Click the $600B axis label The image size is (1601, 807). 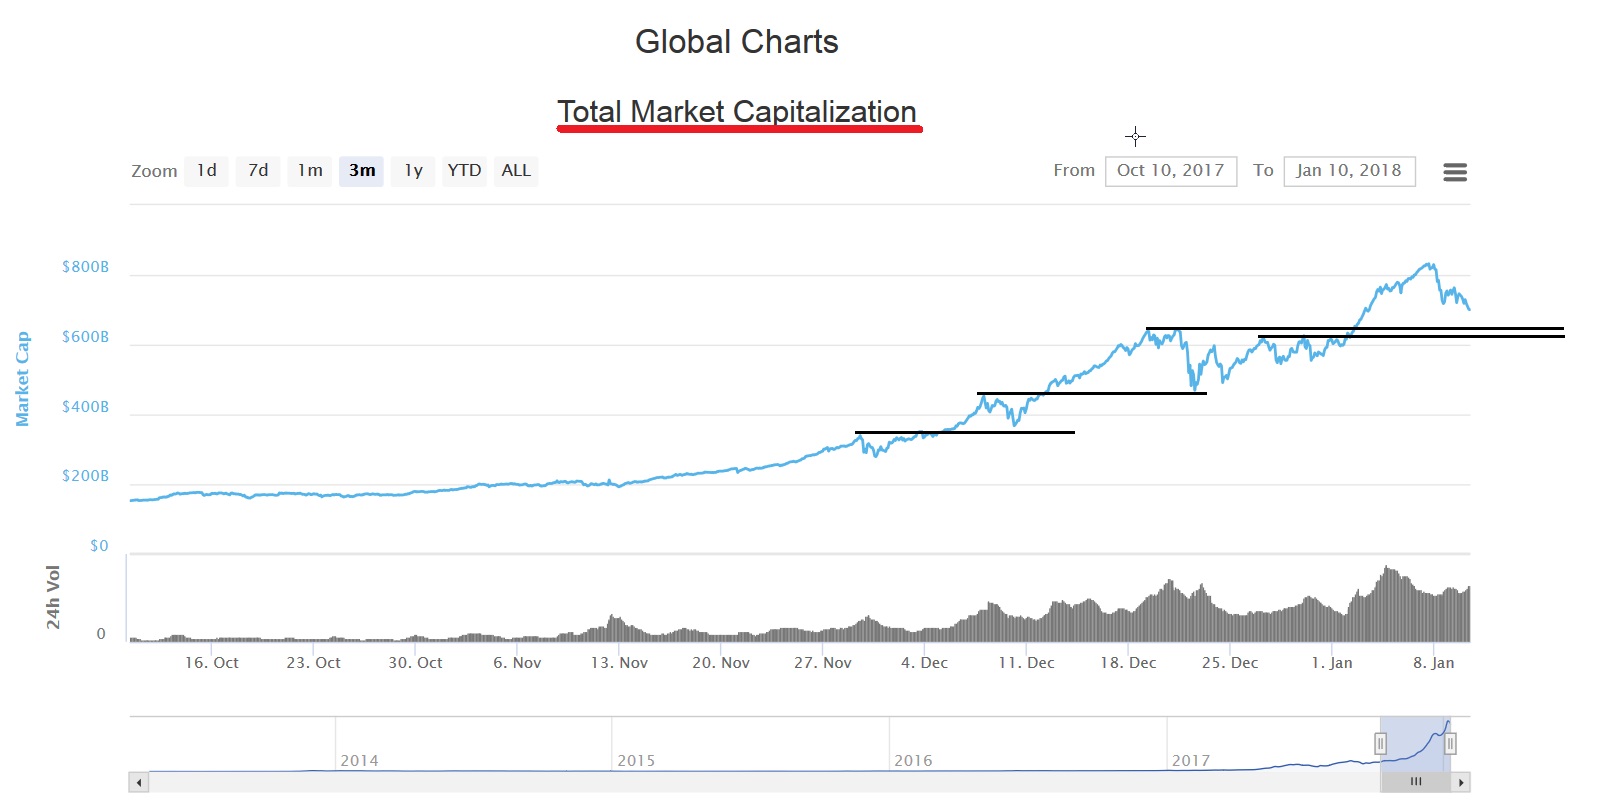85,337
